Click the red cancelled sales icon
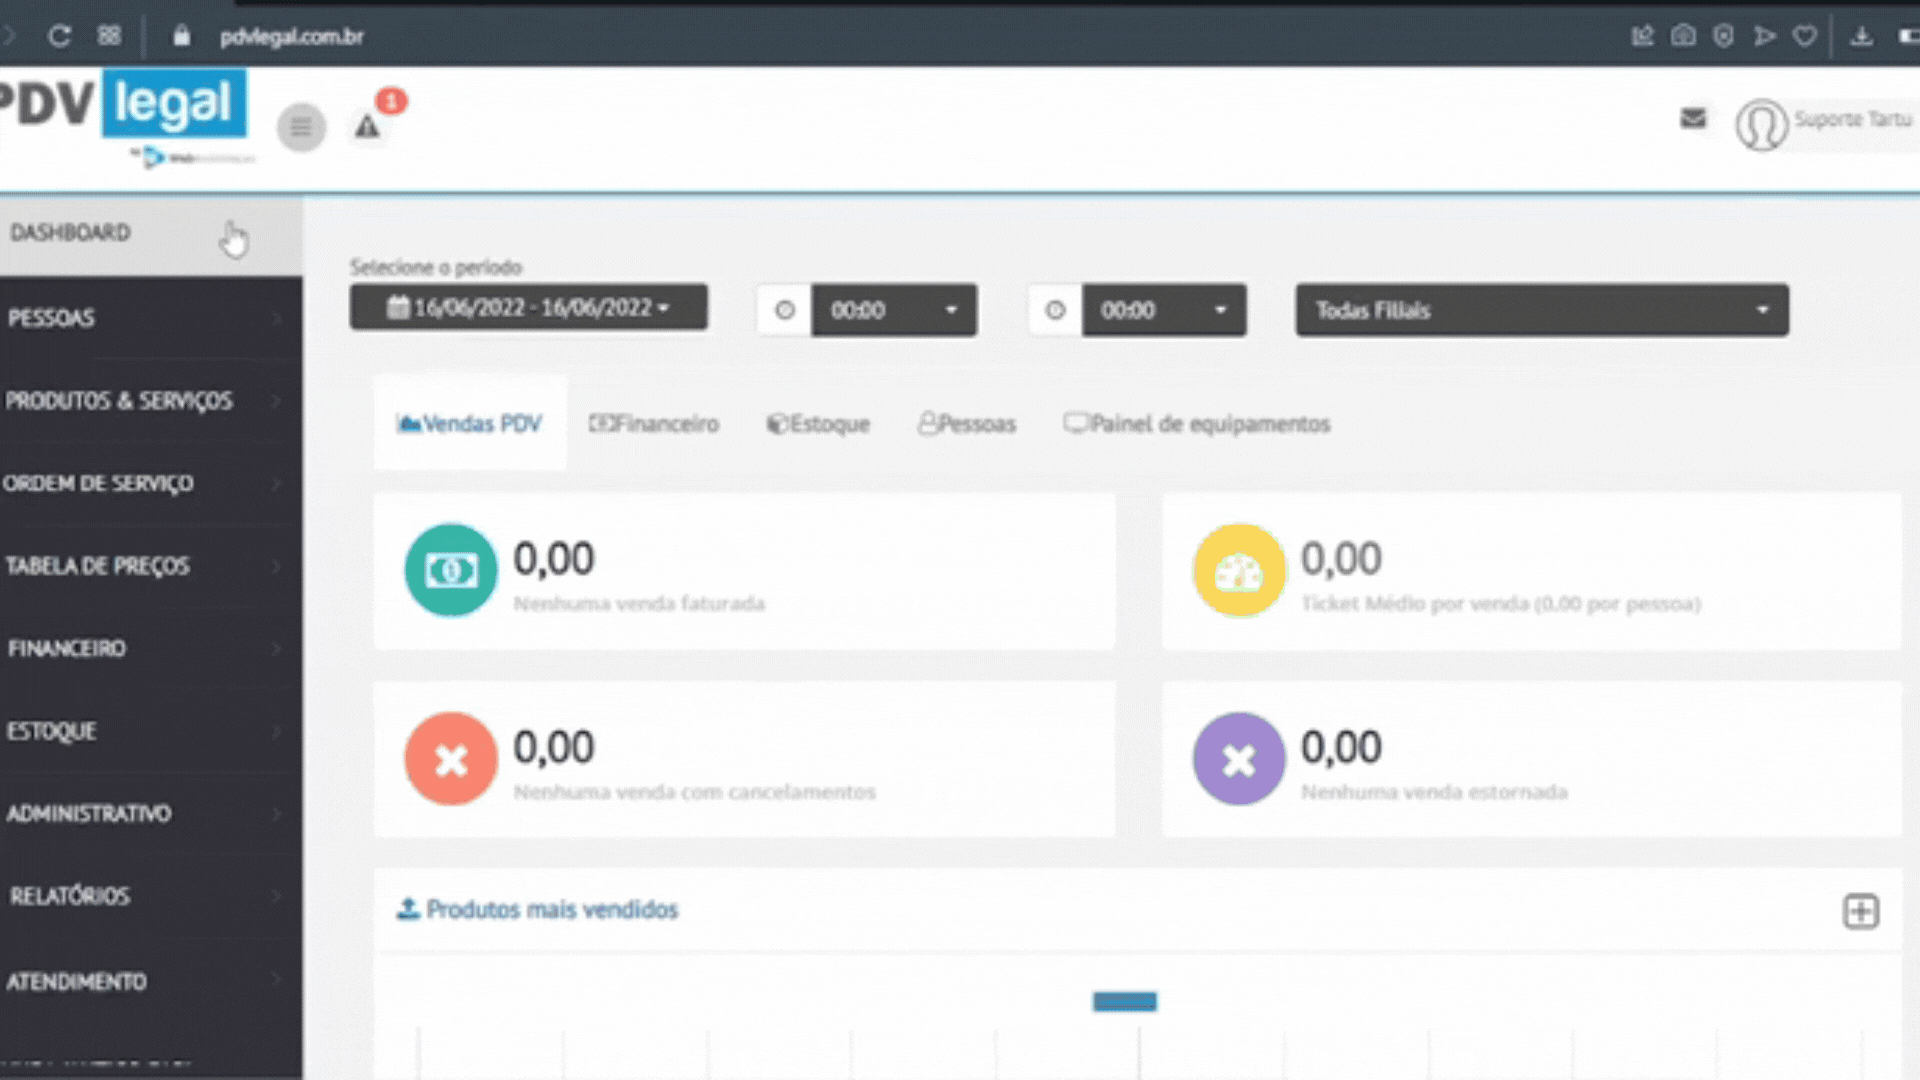This screenshot has width=1920, height=1080. click(450, 759)
